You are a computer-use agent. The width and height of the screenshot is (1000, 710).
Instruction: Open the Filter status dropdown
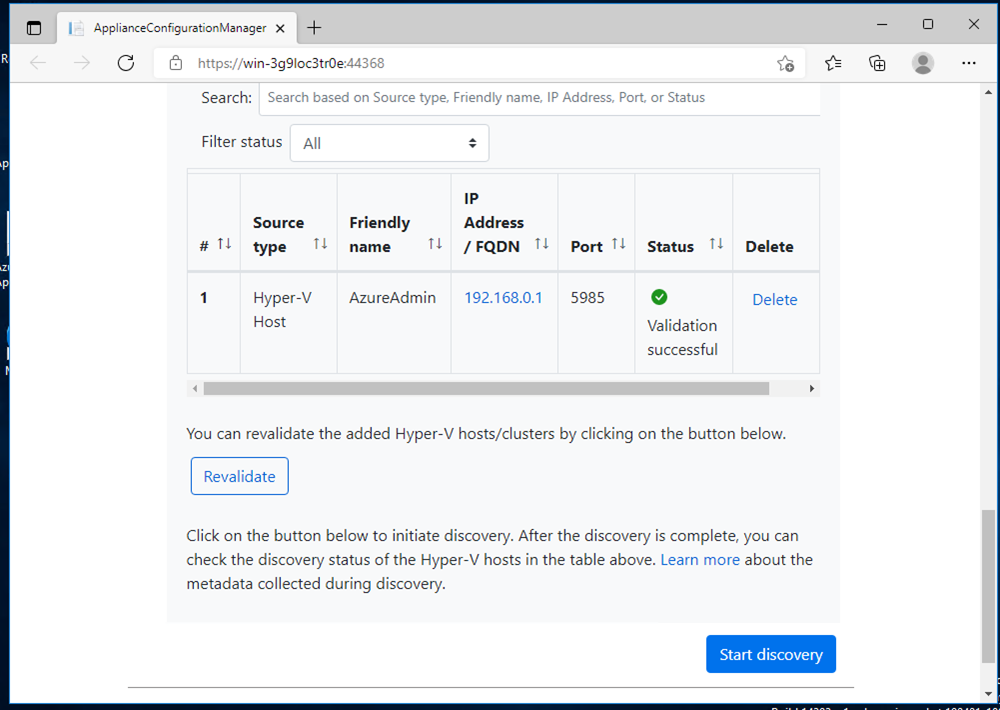[x=389, y=142]
